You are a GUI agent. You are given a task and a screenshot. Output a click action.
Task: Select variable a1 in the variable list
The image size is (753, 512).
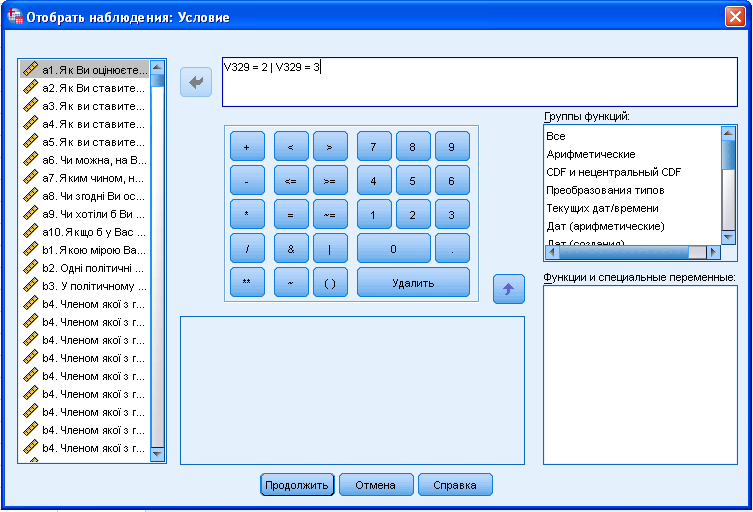point(93,70)
